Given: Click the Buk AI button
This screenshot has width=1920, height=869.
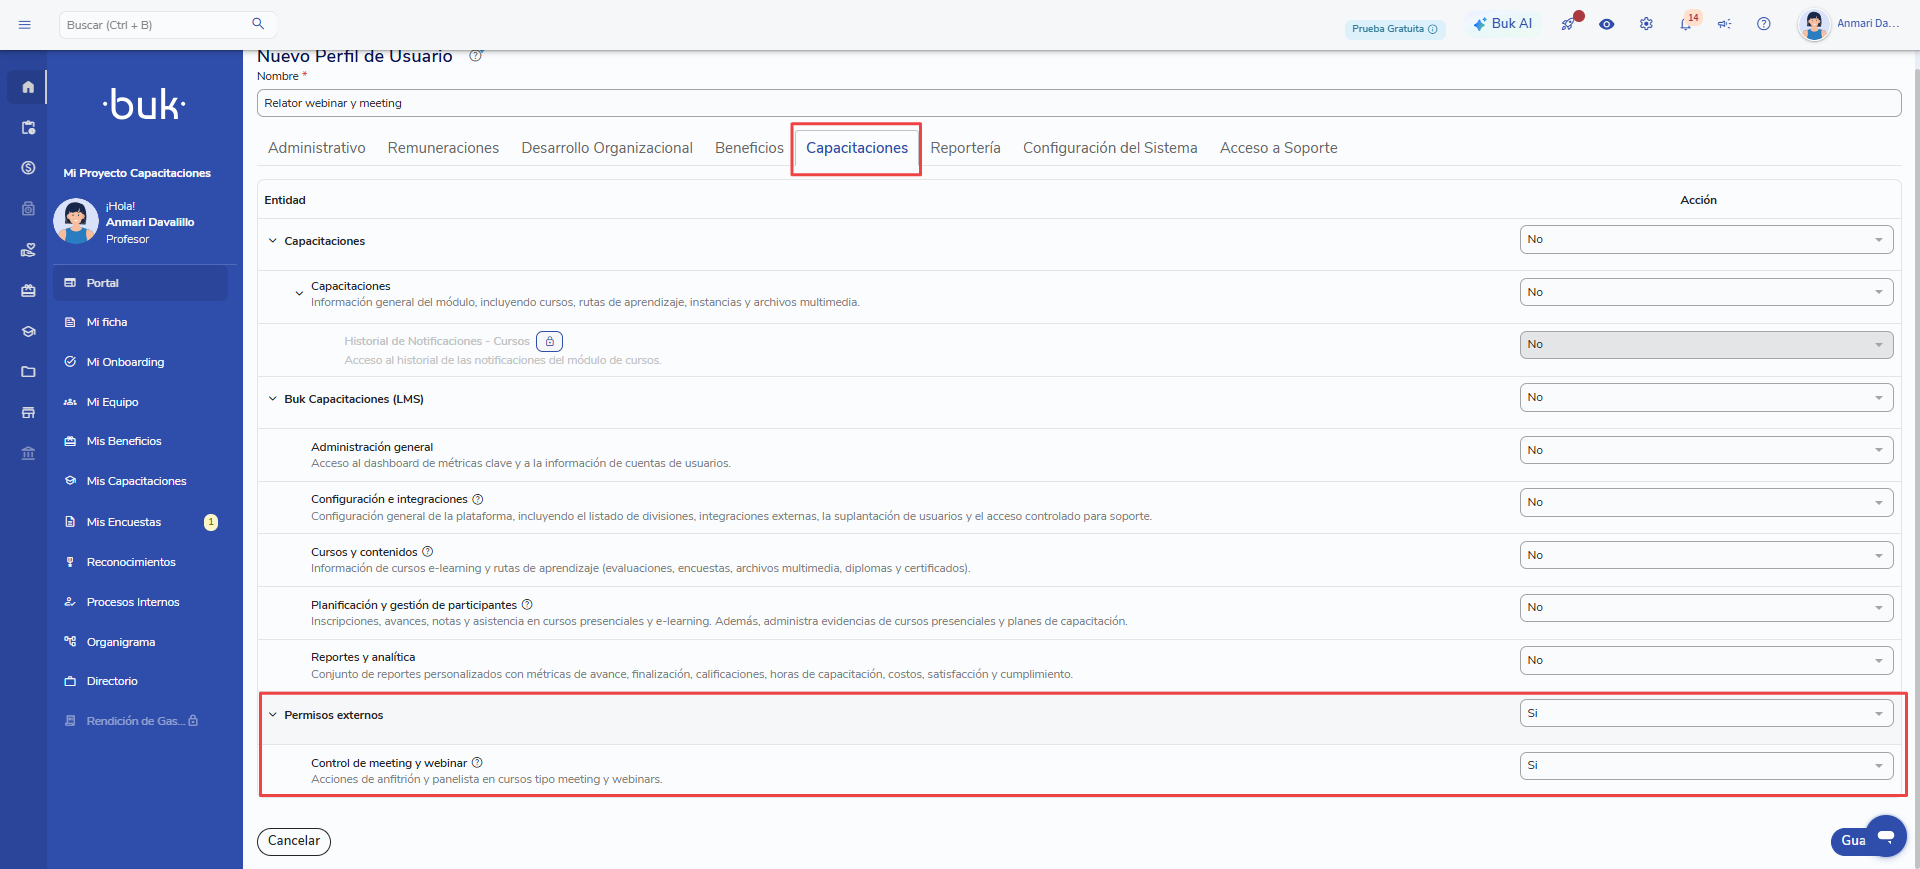Looking at the screenshot, I should (1502, 24).
